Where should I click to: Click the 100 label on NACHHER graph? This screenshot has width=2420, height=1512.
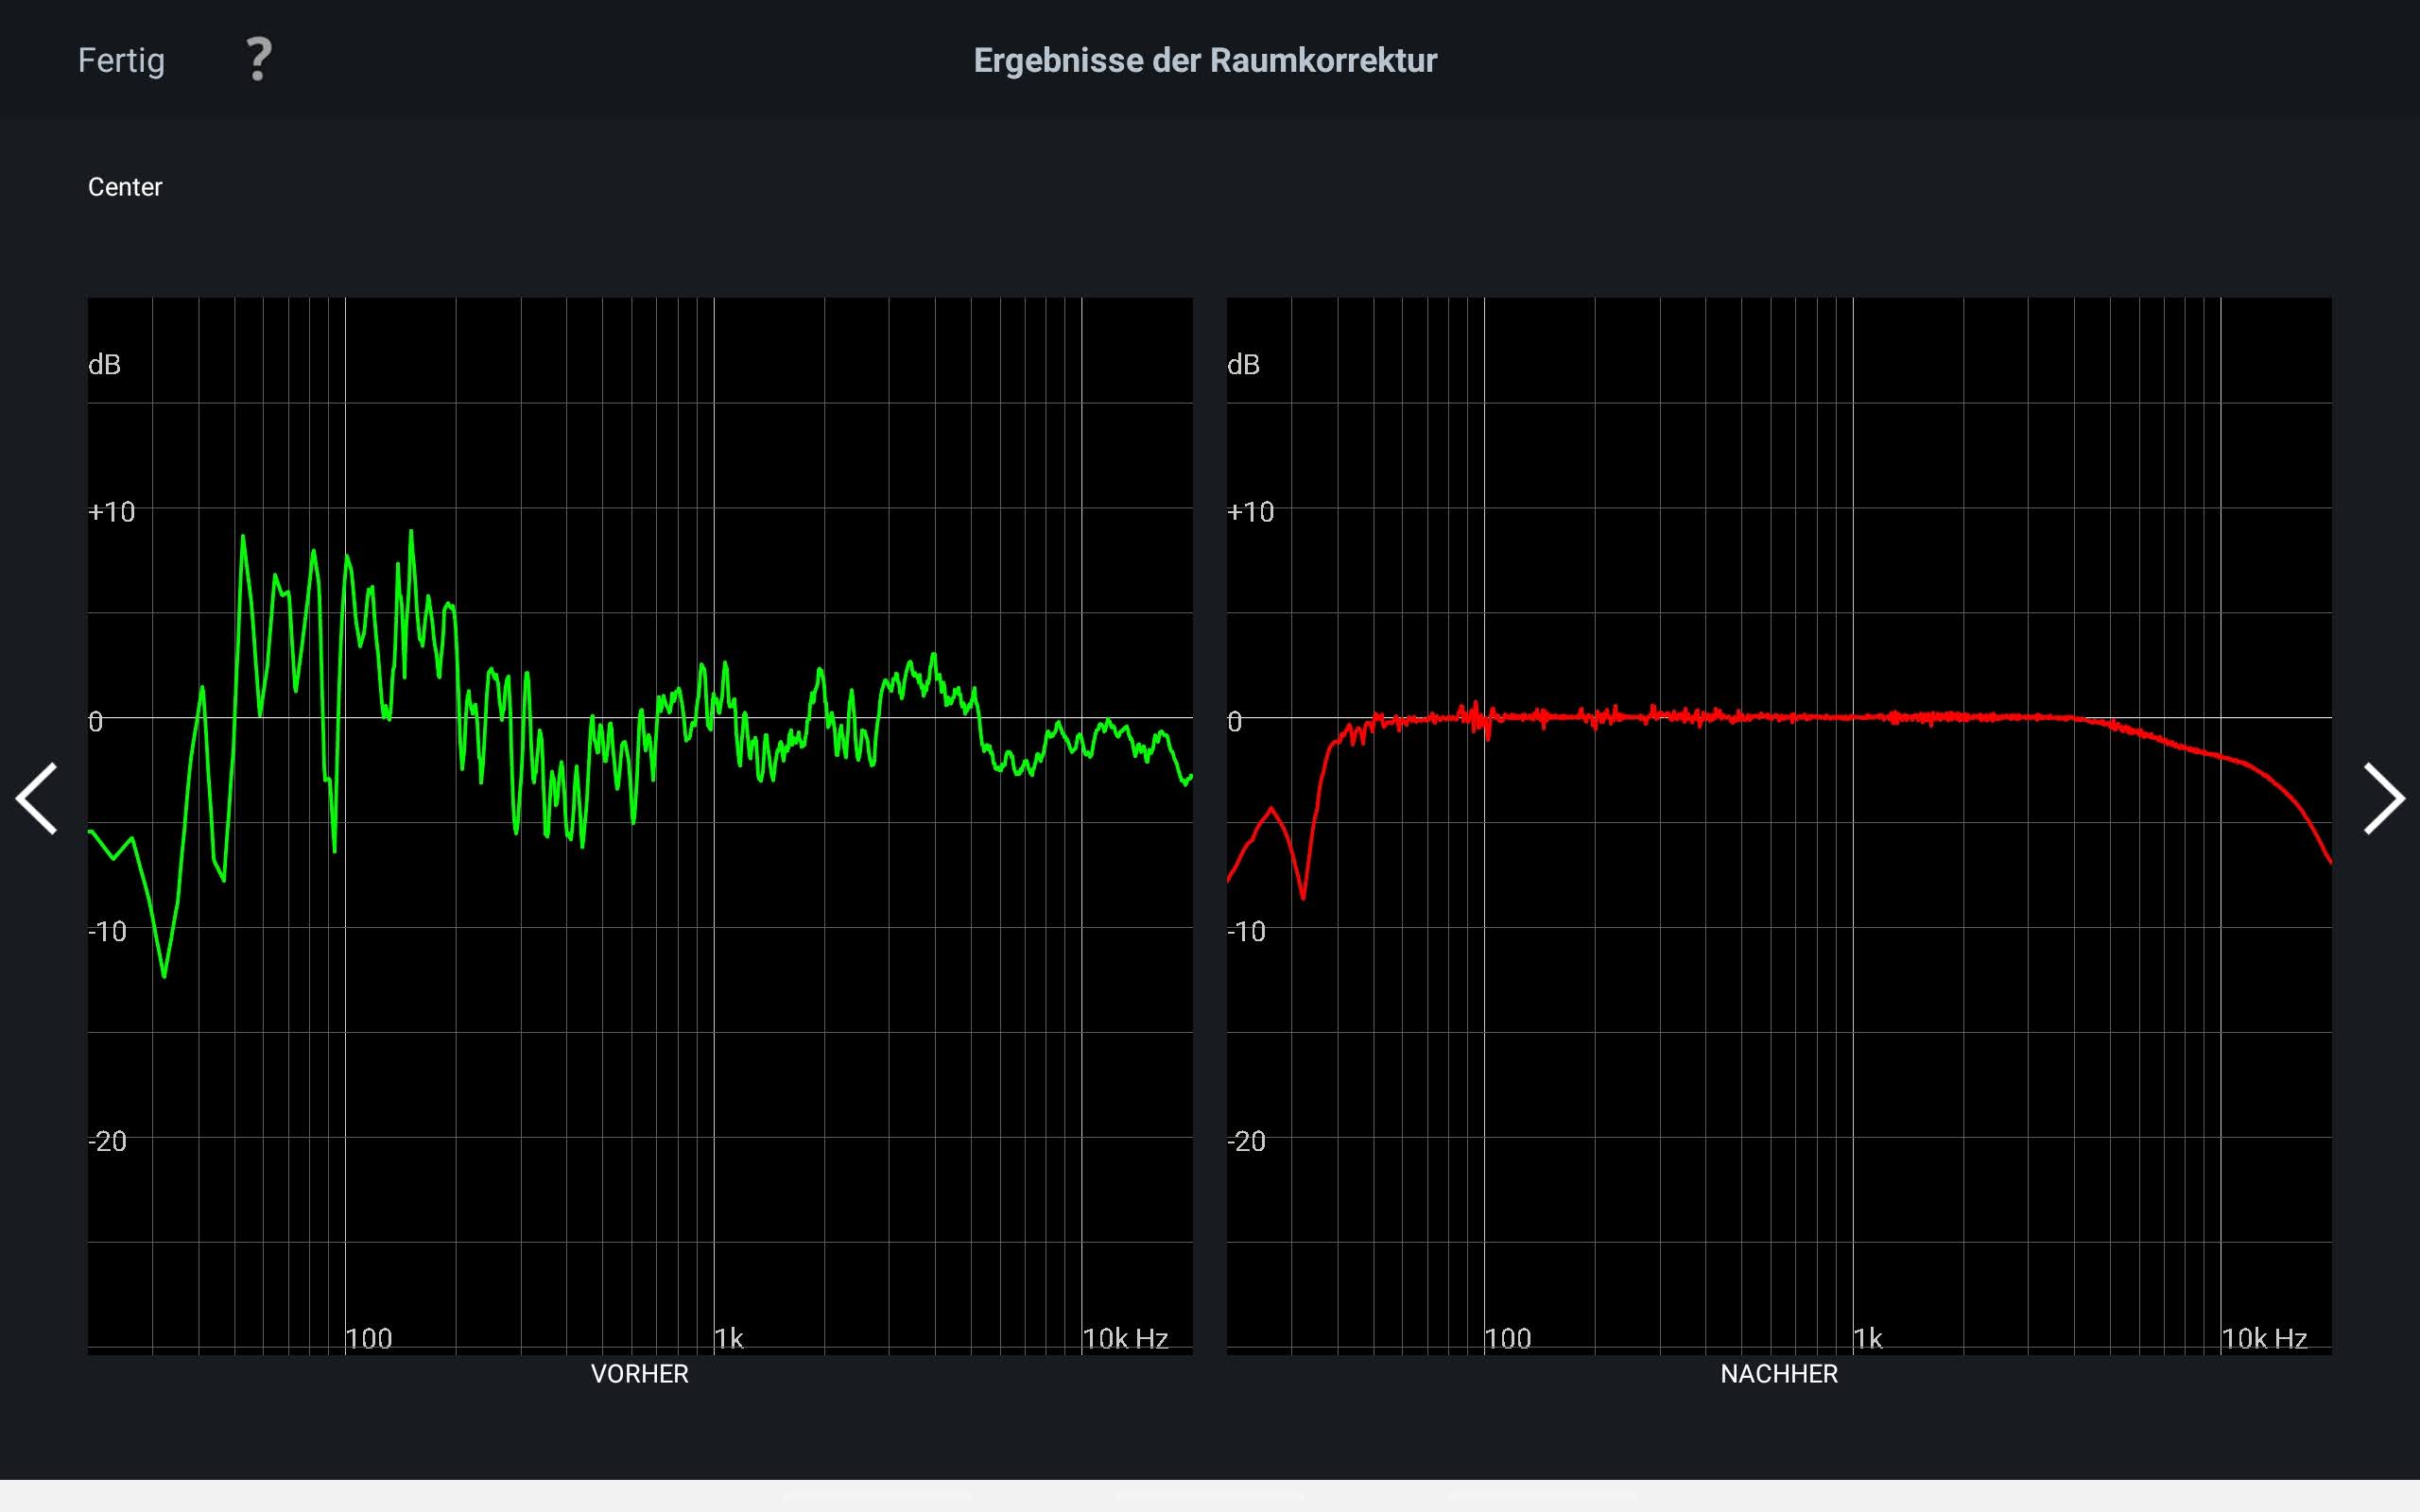click(x=1508, y=1338)
